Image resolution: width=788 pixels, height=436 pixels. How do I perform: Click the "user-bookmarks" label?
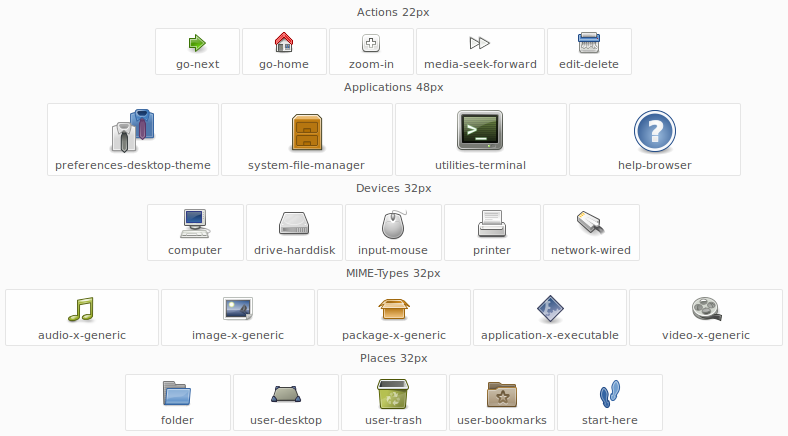pos(502,420)
